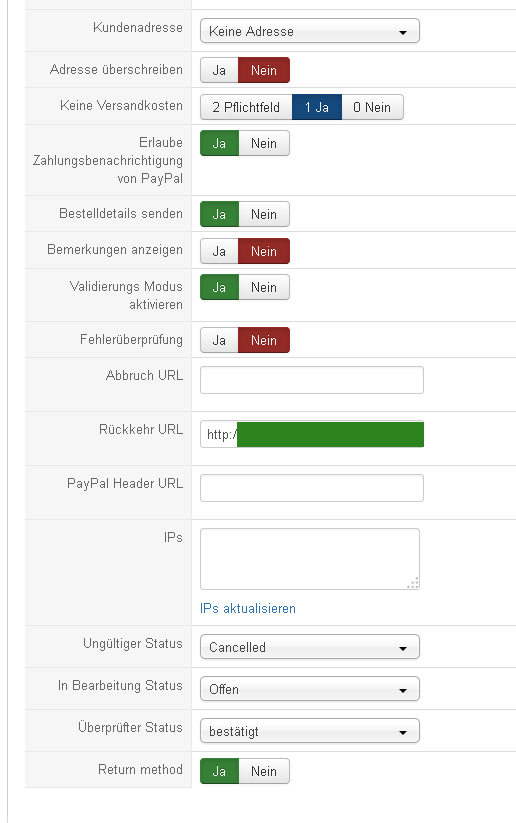Click inside the IPs text area
Image resolution: width=516 pixels, height=823 pixels.
pos(310,559)
